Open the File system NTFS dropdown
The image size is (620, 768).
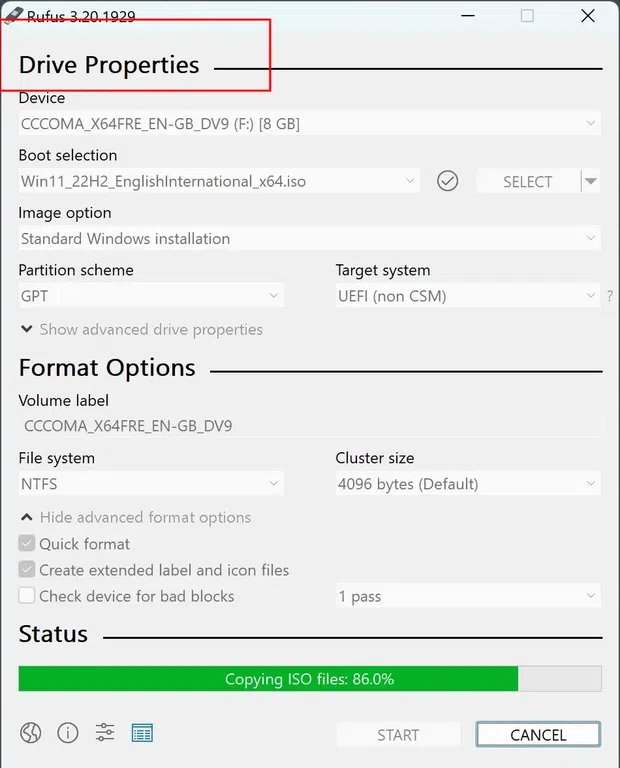coord(151,484)
